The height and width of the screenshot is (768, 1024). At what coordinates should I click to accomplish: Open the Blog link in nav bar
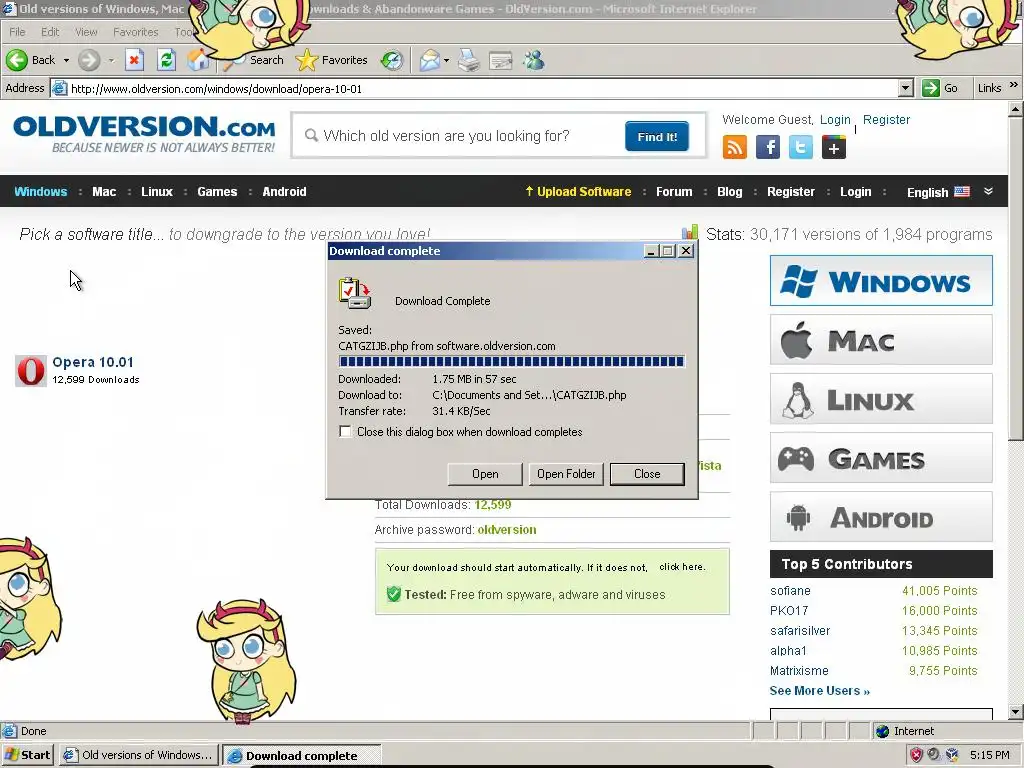pyautogui.click(x=729, y=191)
